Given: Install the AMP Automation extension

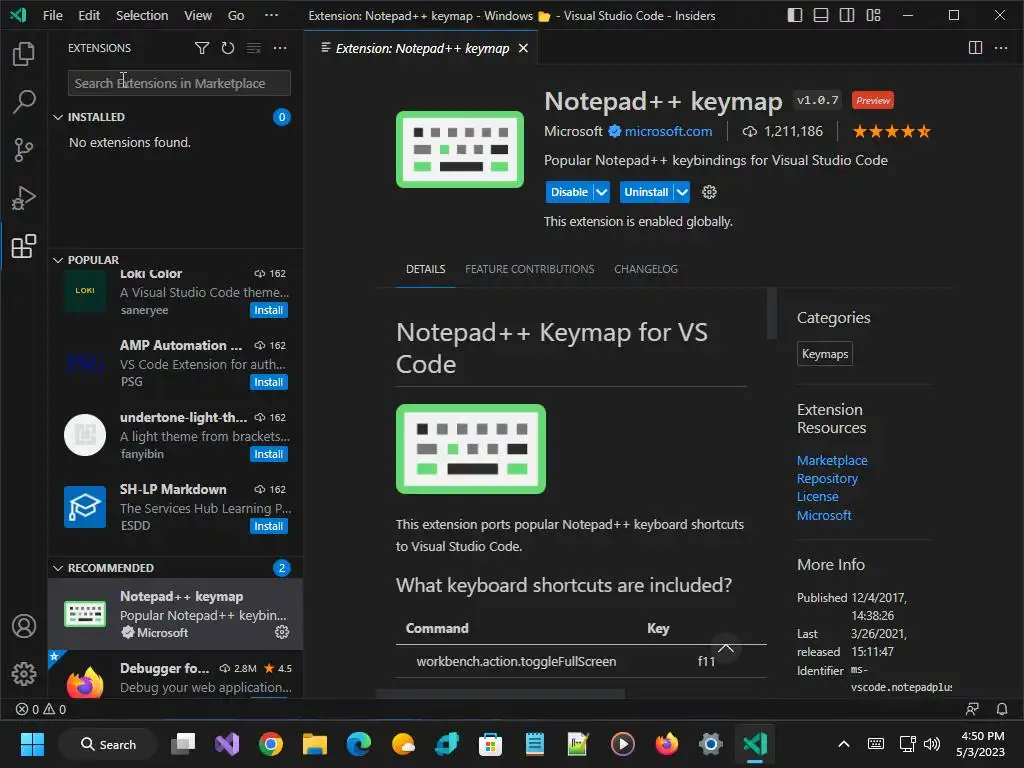Looking at the screenshot, I should click(268, 382).
